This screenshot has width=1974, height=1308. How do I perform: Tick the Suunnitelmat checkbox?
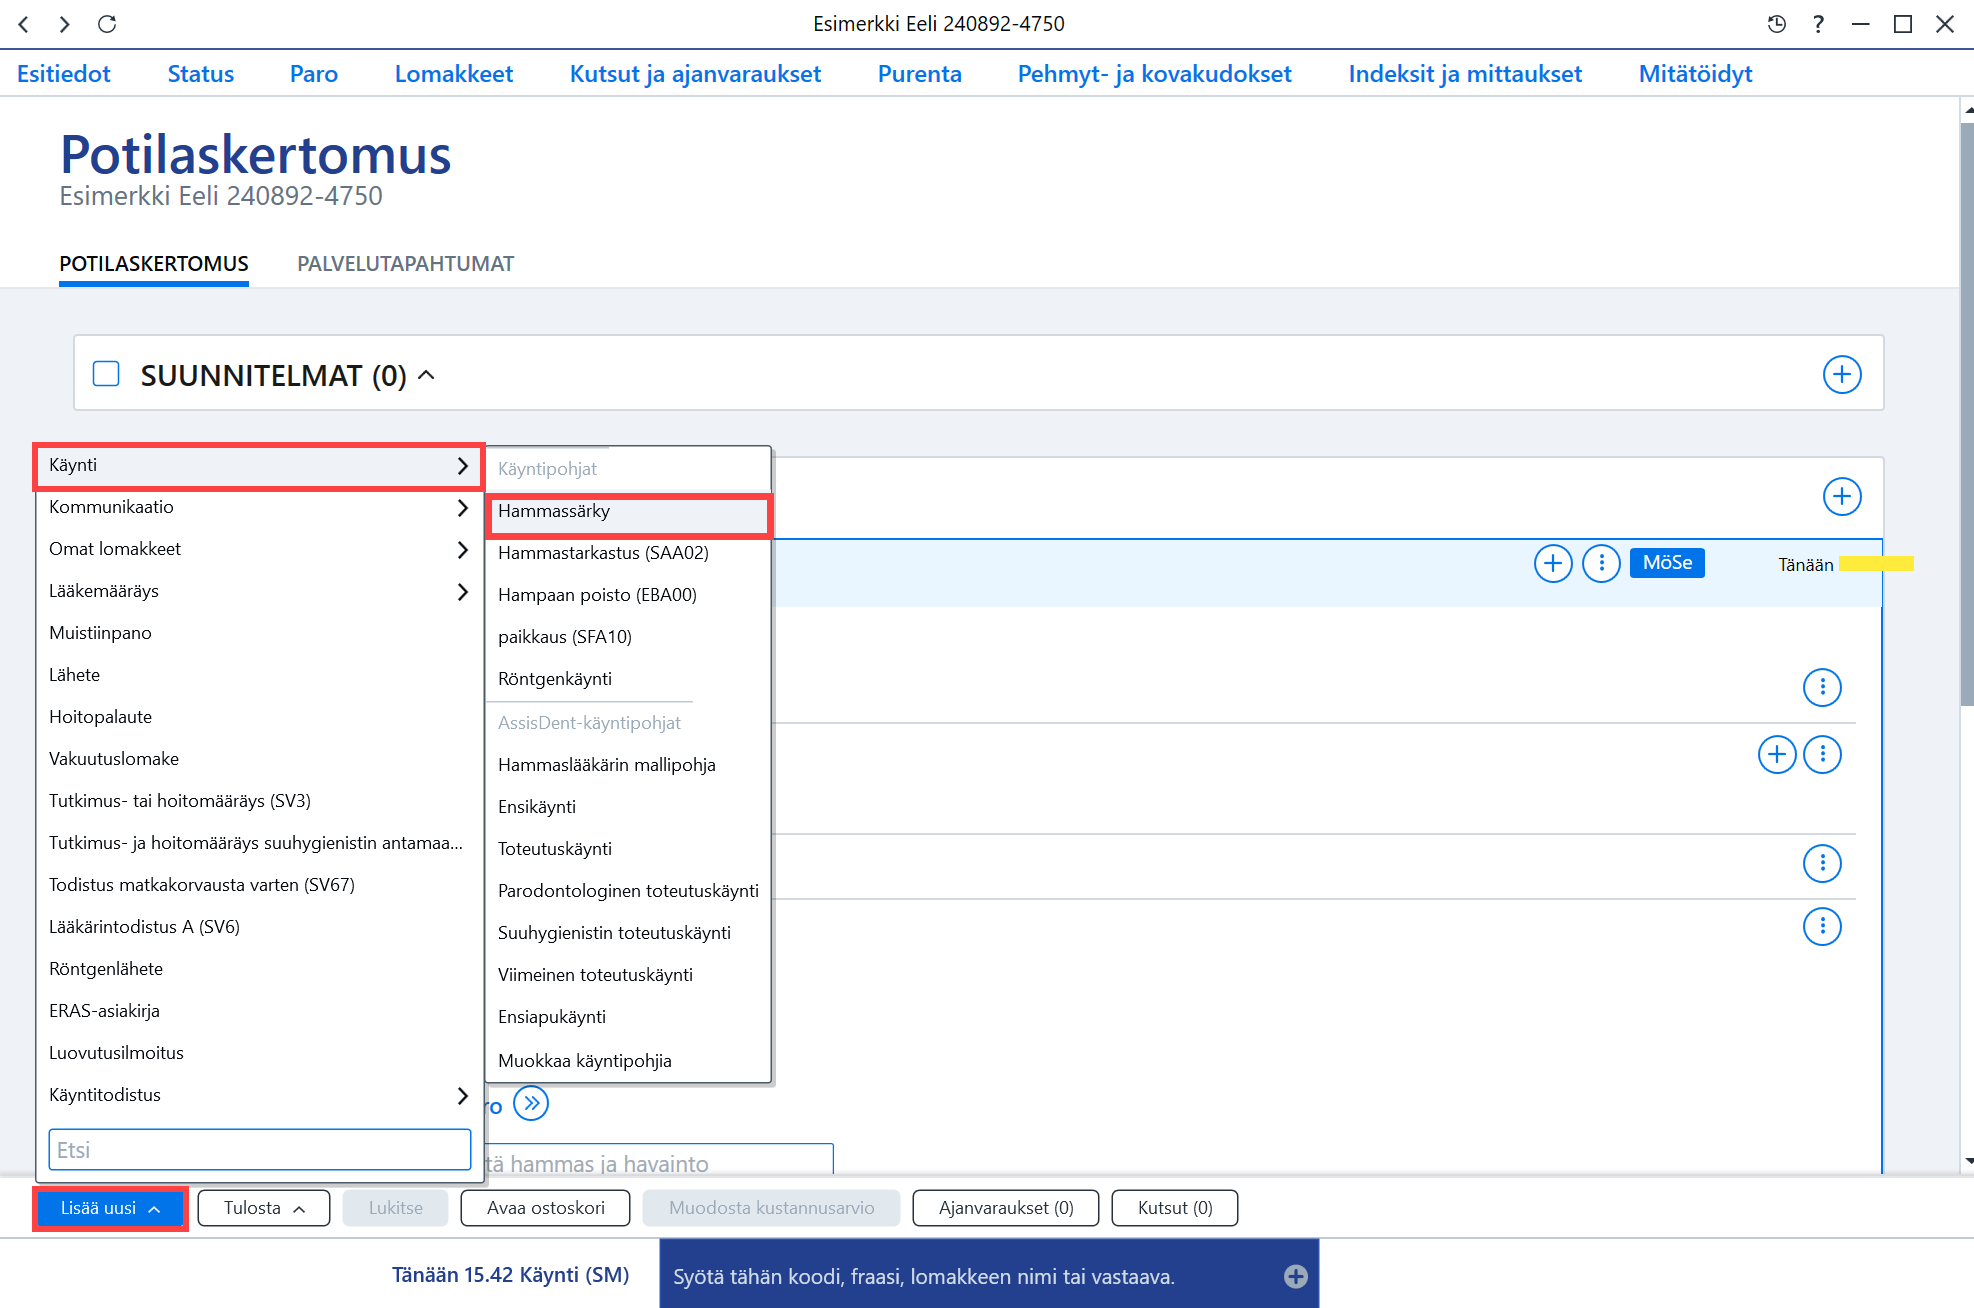106,374
